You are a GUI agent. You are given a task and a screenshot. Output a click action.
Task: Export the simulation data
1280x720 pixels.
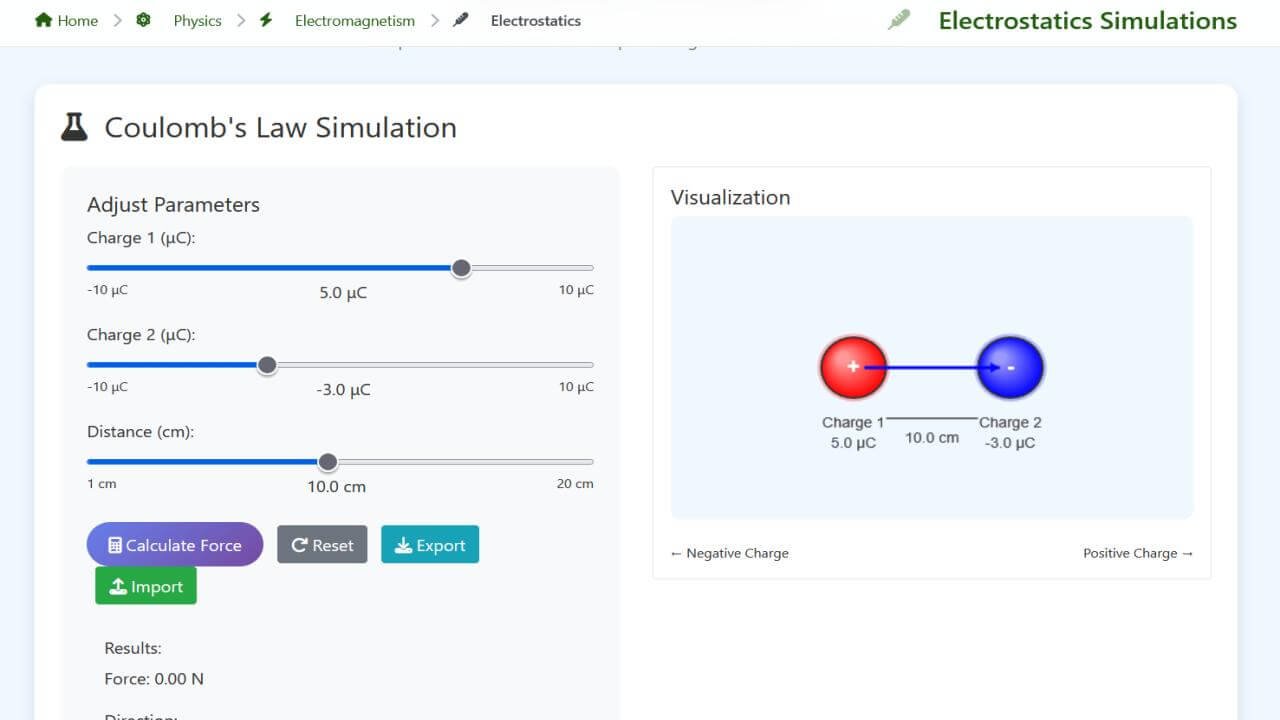click(x=430, y=545)
